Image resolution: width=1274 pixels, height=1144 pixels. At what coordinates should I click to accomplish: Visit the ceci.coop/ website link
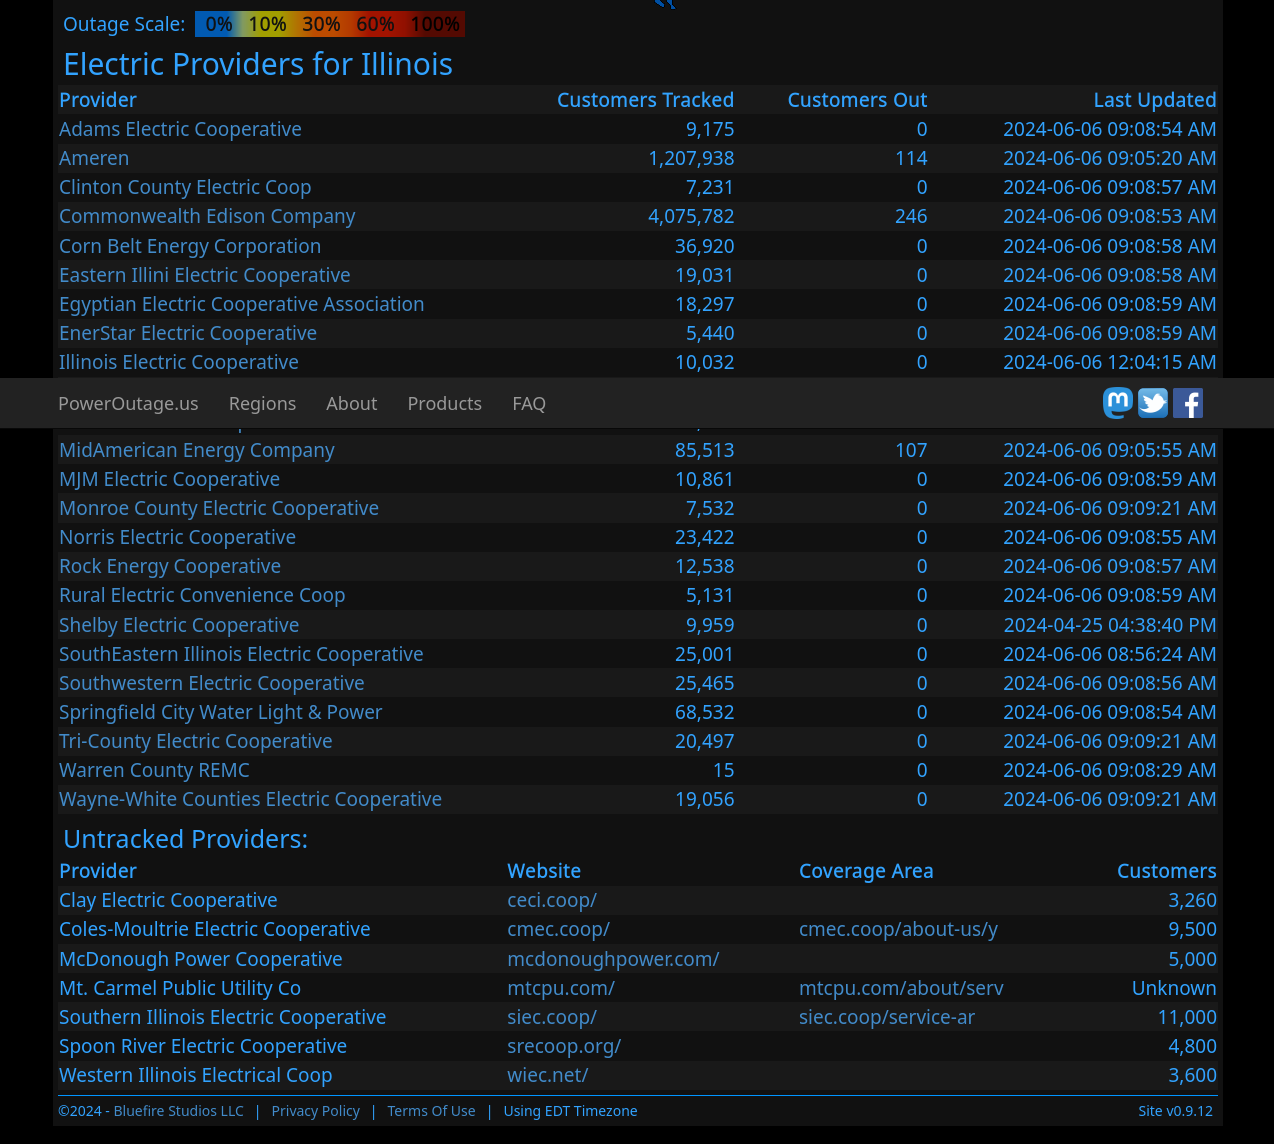tap(552, 900)
